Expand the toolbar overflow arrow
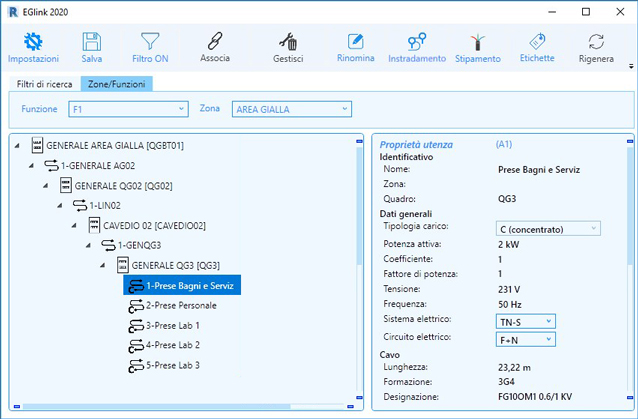638x419 pixels. coord(631,66)
